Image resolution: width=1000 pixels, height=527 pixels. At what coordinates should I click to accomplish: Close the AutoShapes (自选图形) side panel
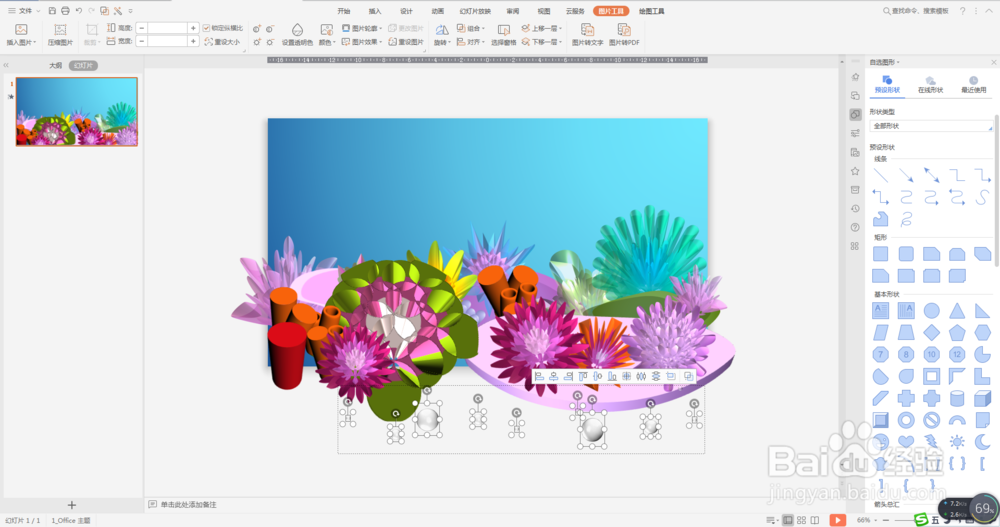(993, 62)
